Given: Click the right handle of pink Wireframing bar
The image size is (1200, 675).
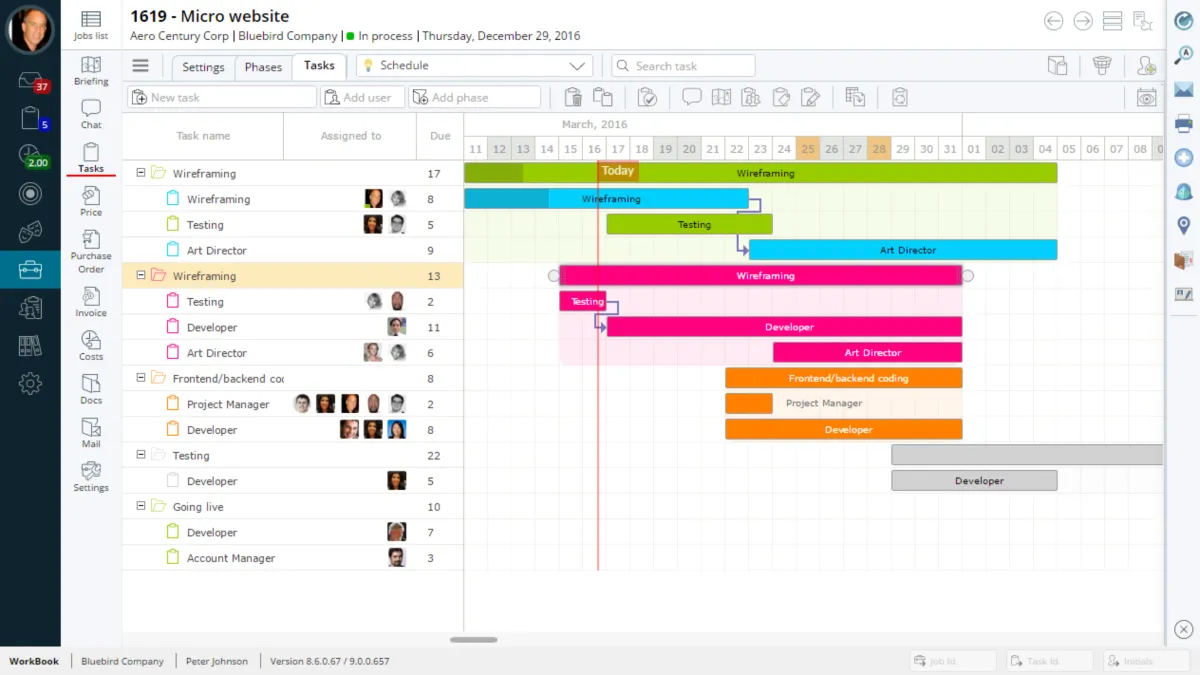Looking at the screenshot, I should [967, 276].
